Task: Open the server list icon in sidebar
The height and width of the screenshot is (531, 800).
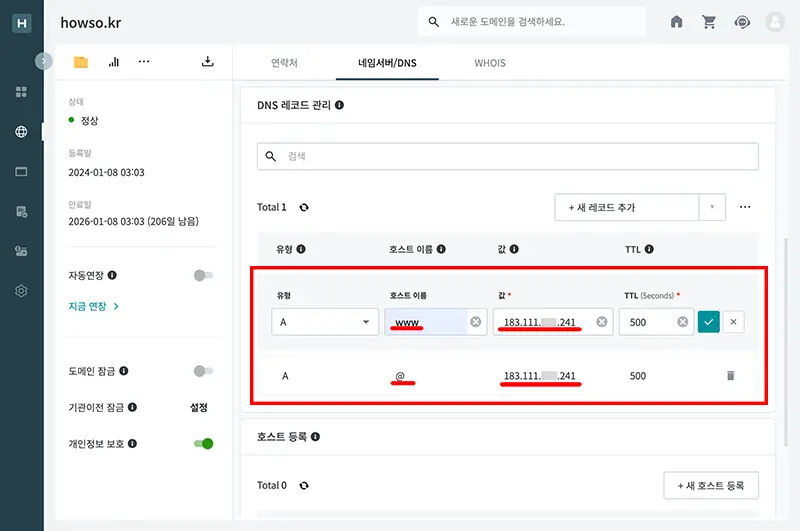Action: point(21,251)
